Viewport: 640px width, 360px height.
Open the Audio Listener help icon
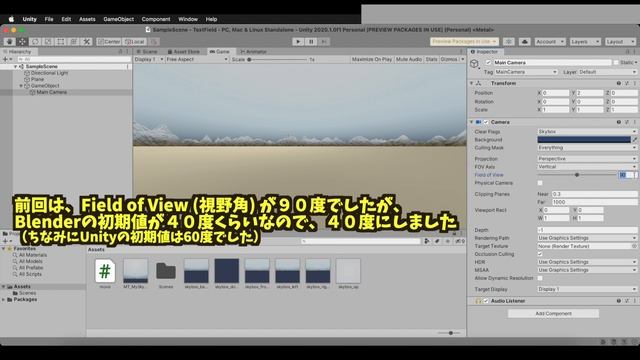619,301
